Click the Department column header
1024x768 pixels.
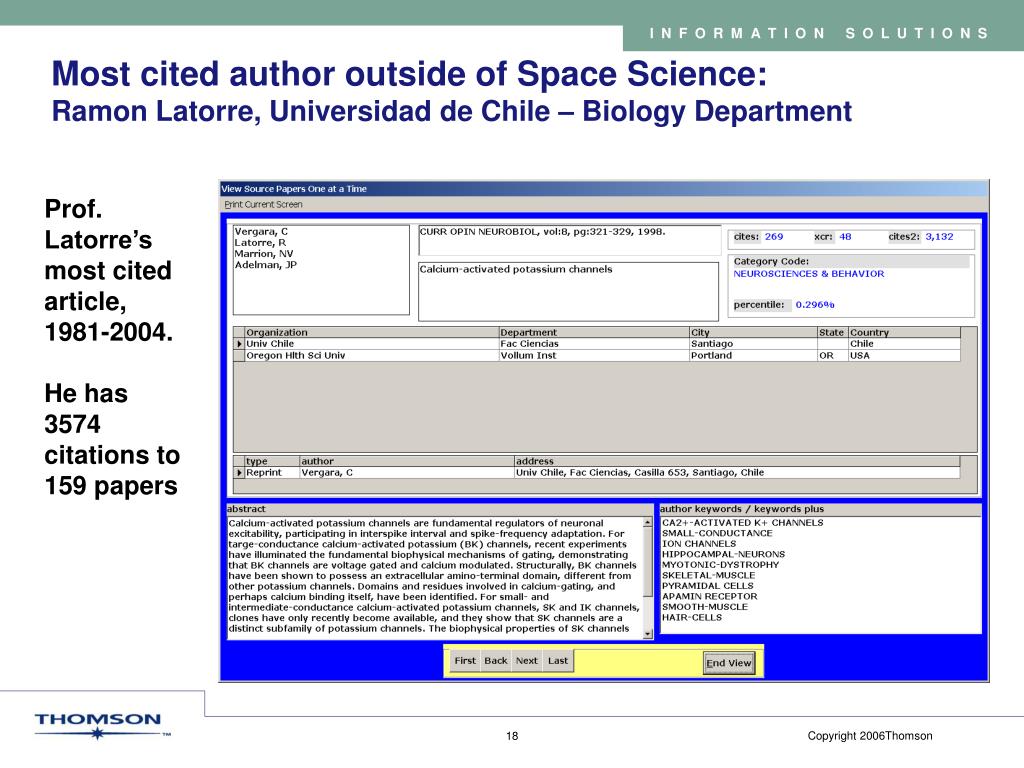coord(594,332)
